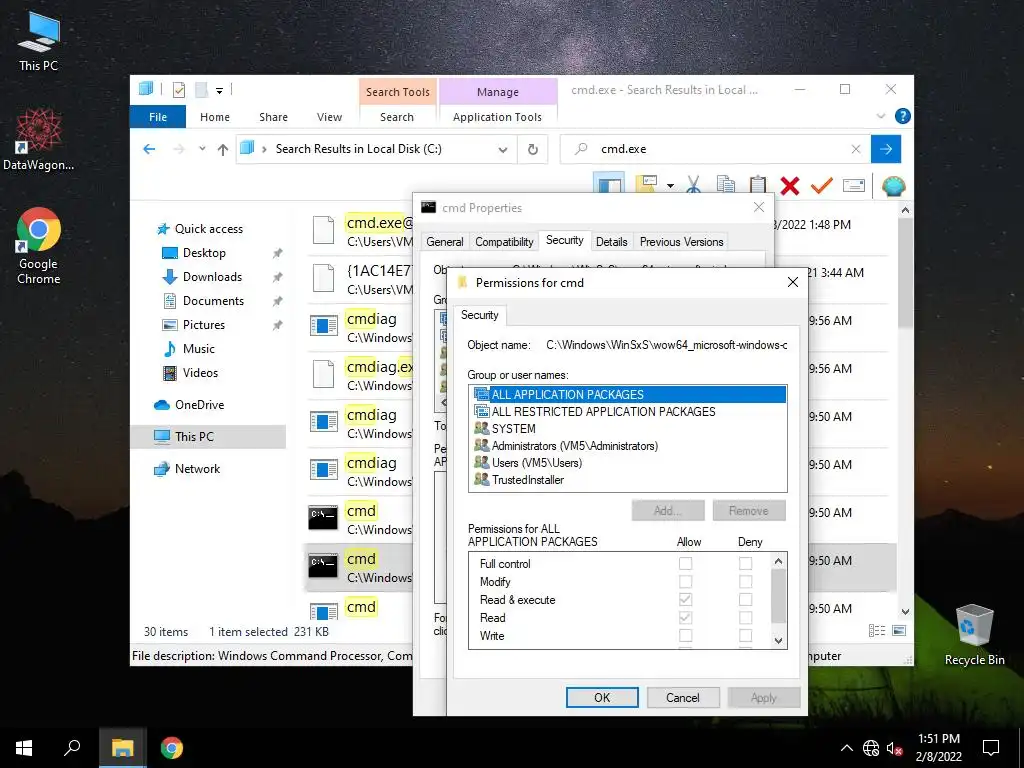Open the View ribbon tab
This screenshot has width=1024, height=768.
coord(329,117)
